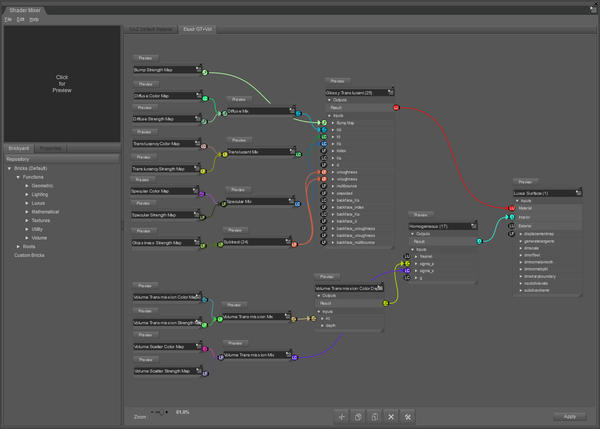Image resolution: width=600 pixels, height=429 pixels.
Task: Expand the Volume category
Action: [27, 238]
